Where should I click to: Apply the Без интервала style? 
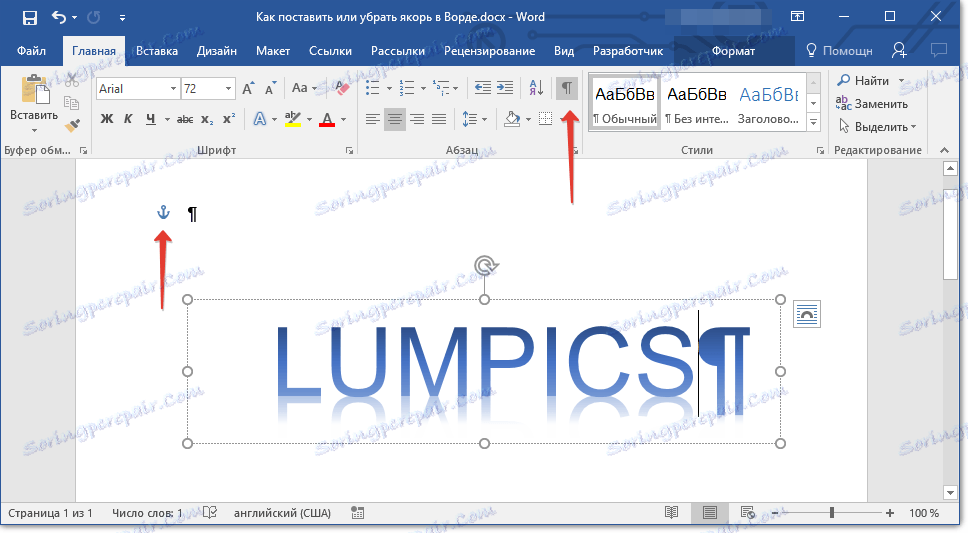(696, 104)
